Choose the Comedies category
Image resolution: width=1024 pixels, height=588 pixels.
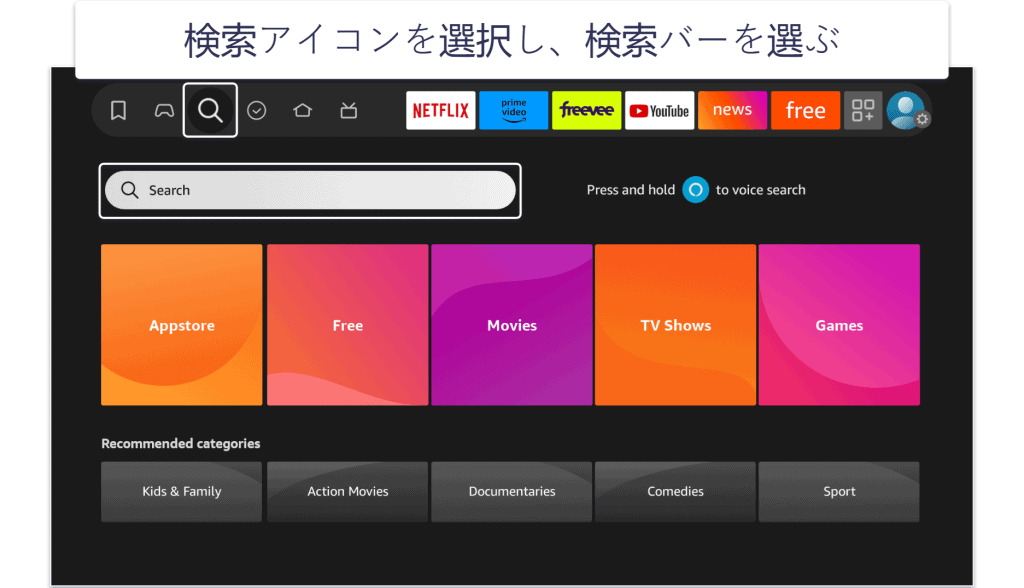(x=675, y=491)
